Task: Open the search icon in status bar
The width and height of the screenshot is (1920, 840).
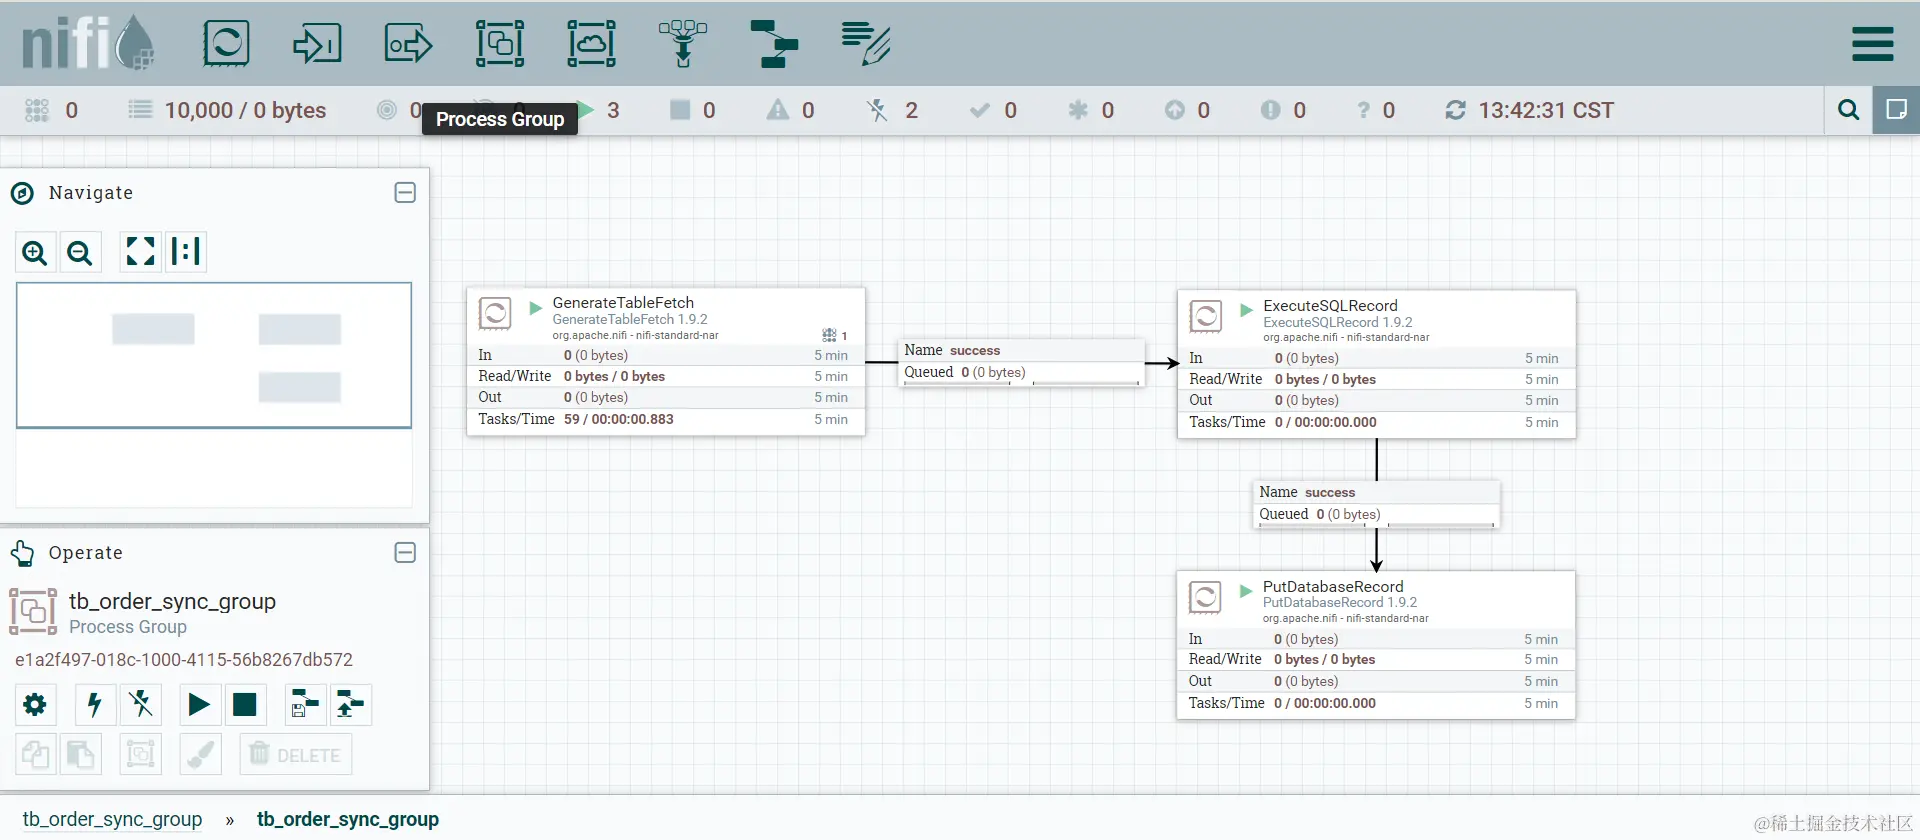Action: pos(1848,110)
